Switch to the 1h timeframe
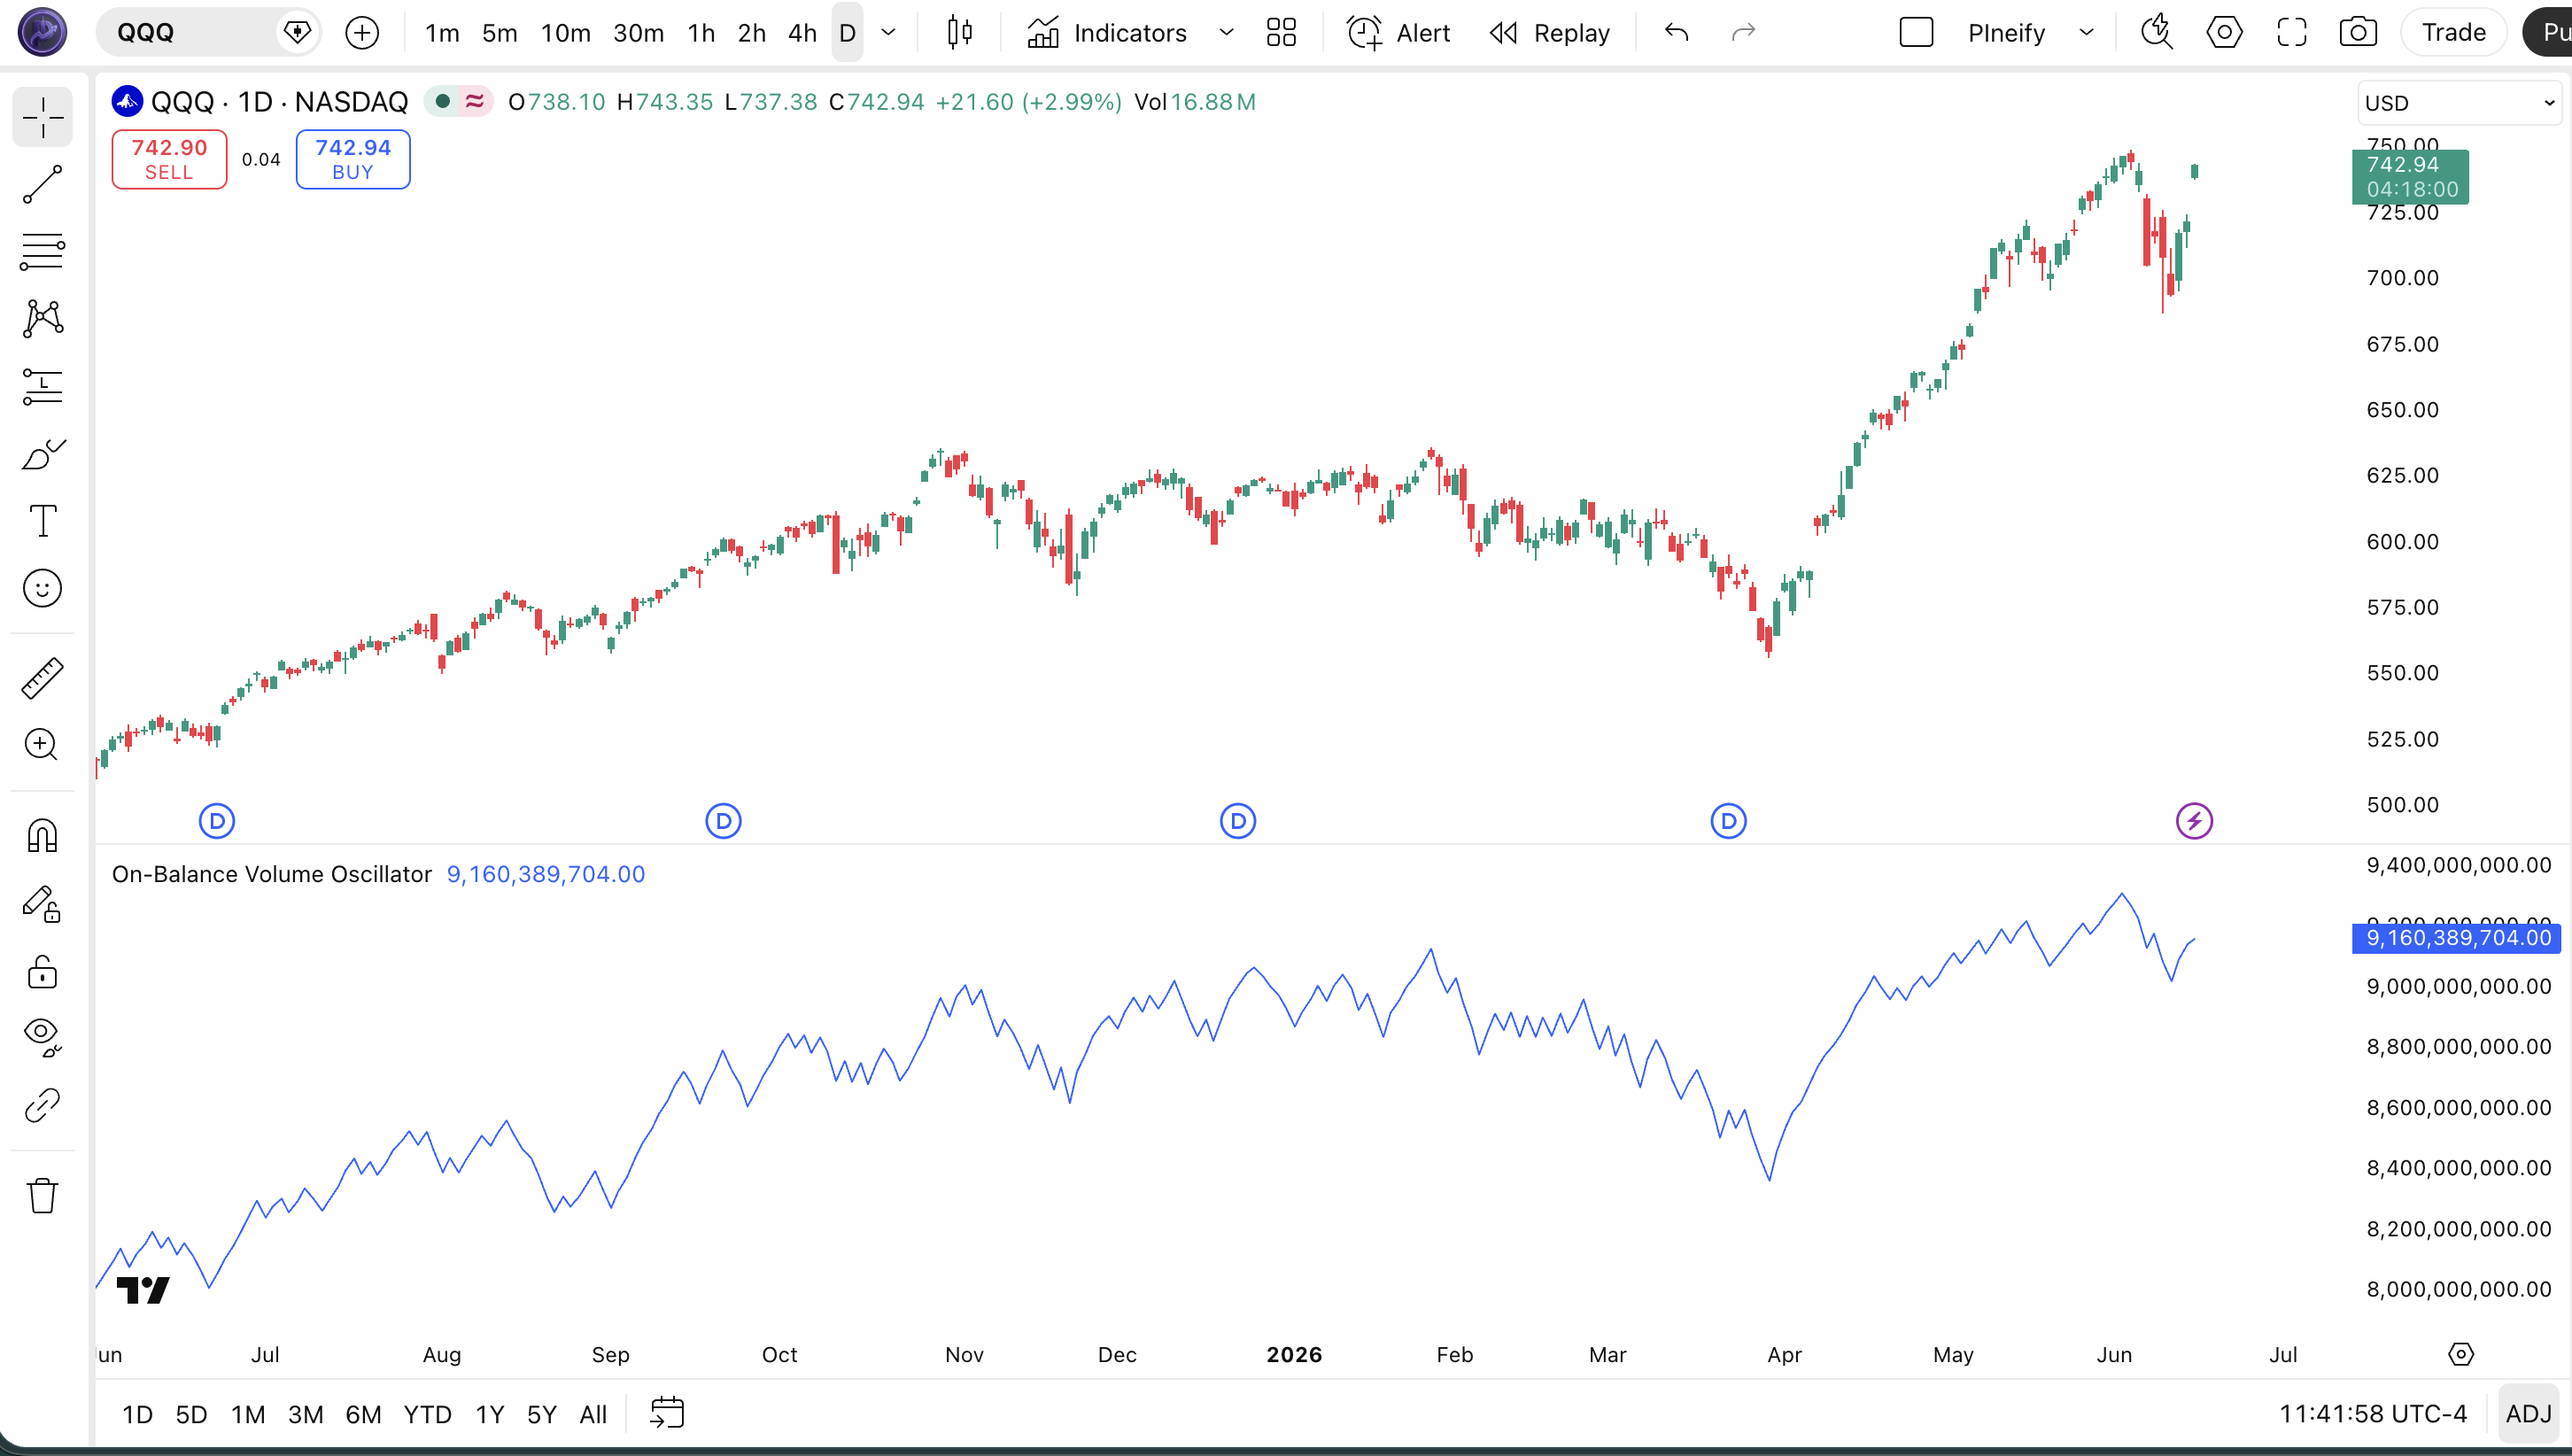This screenshot has height=1456, width=2572. 701,33
